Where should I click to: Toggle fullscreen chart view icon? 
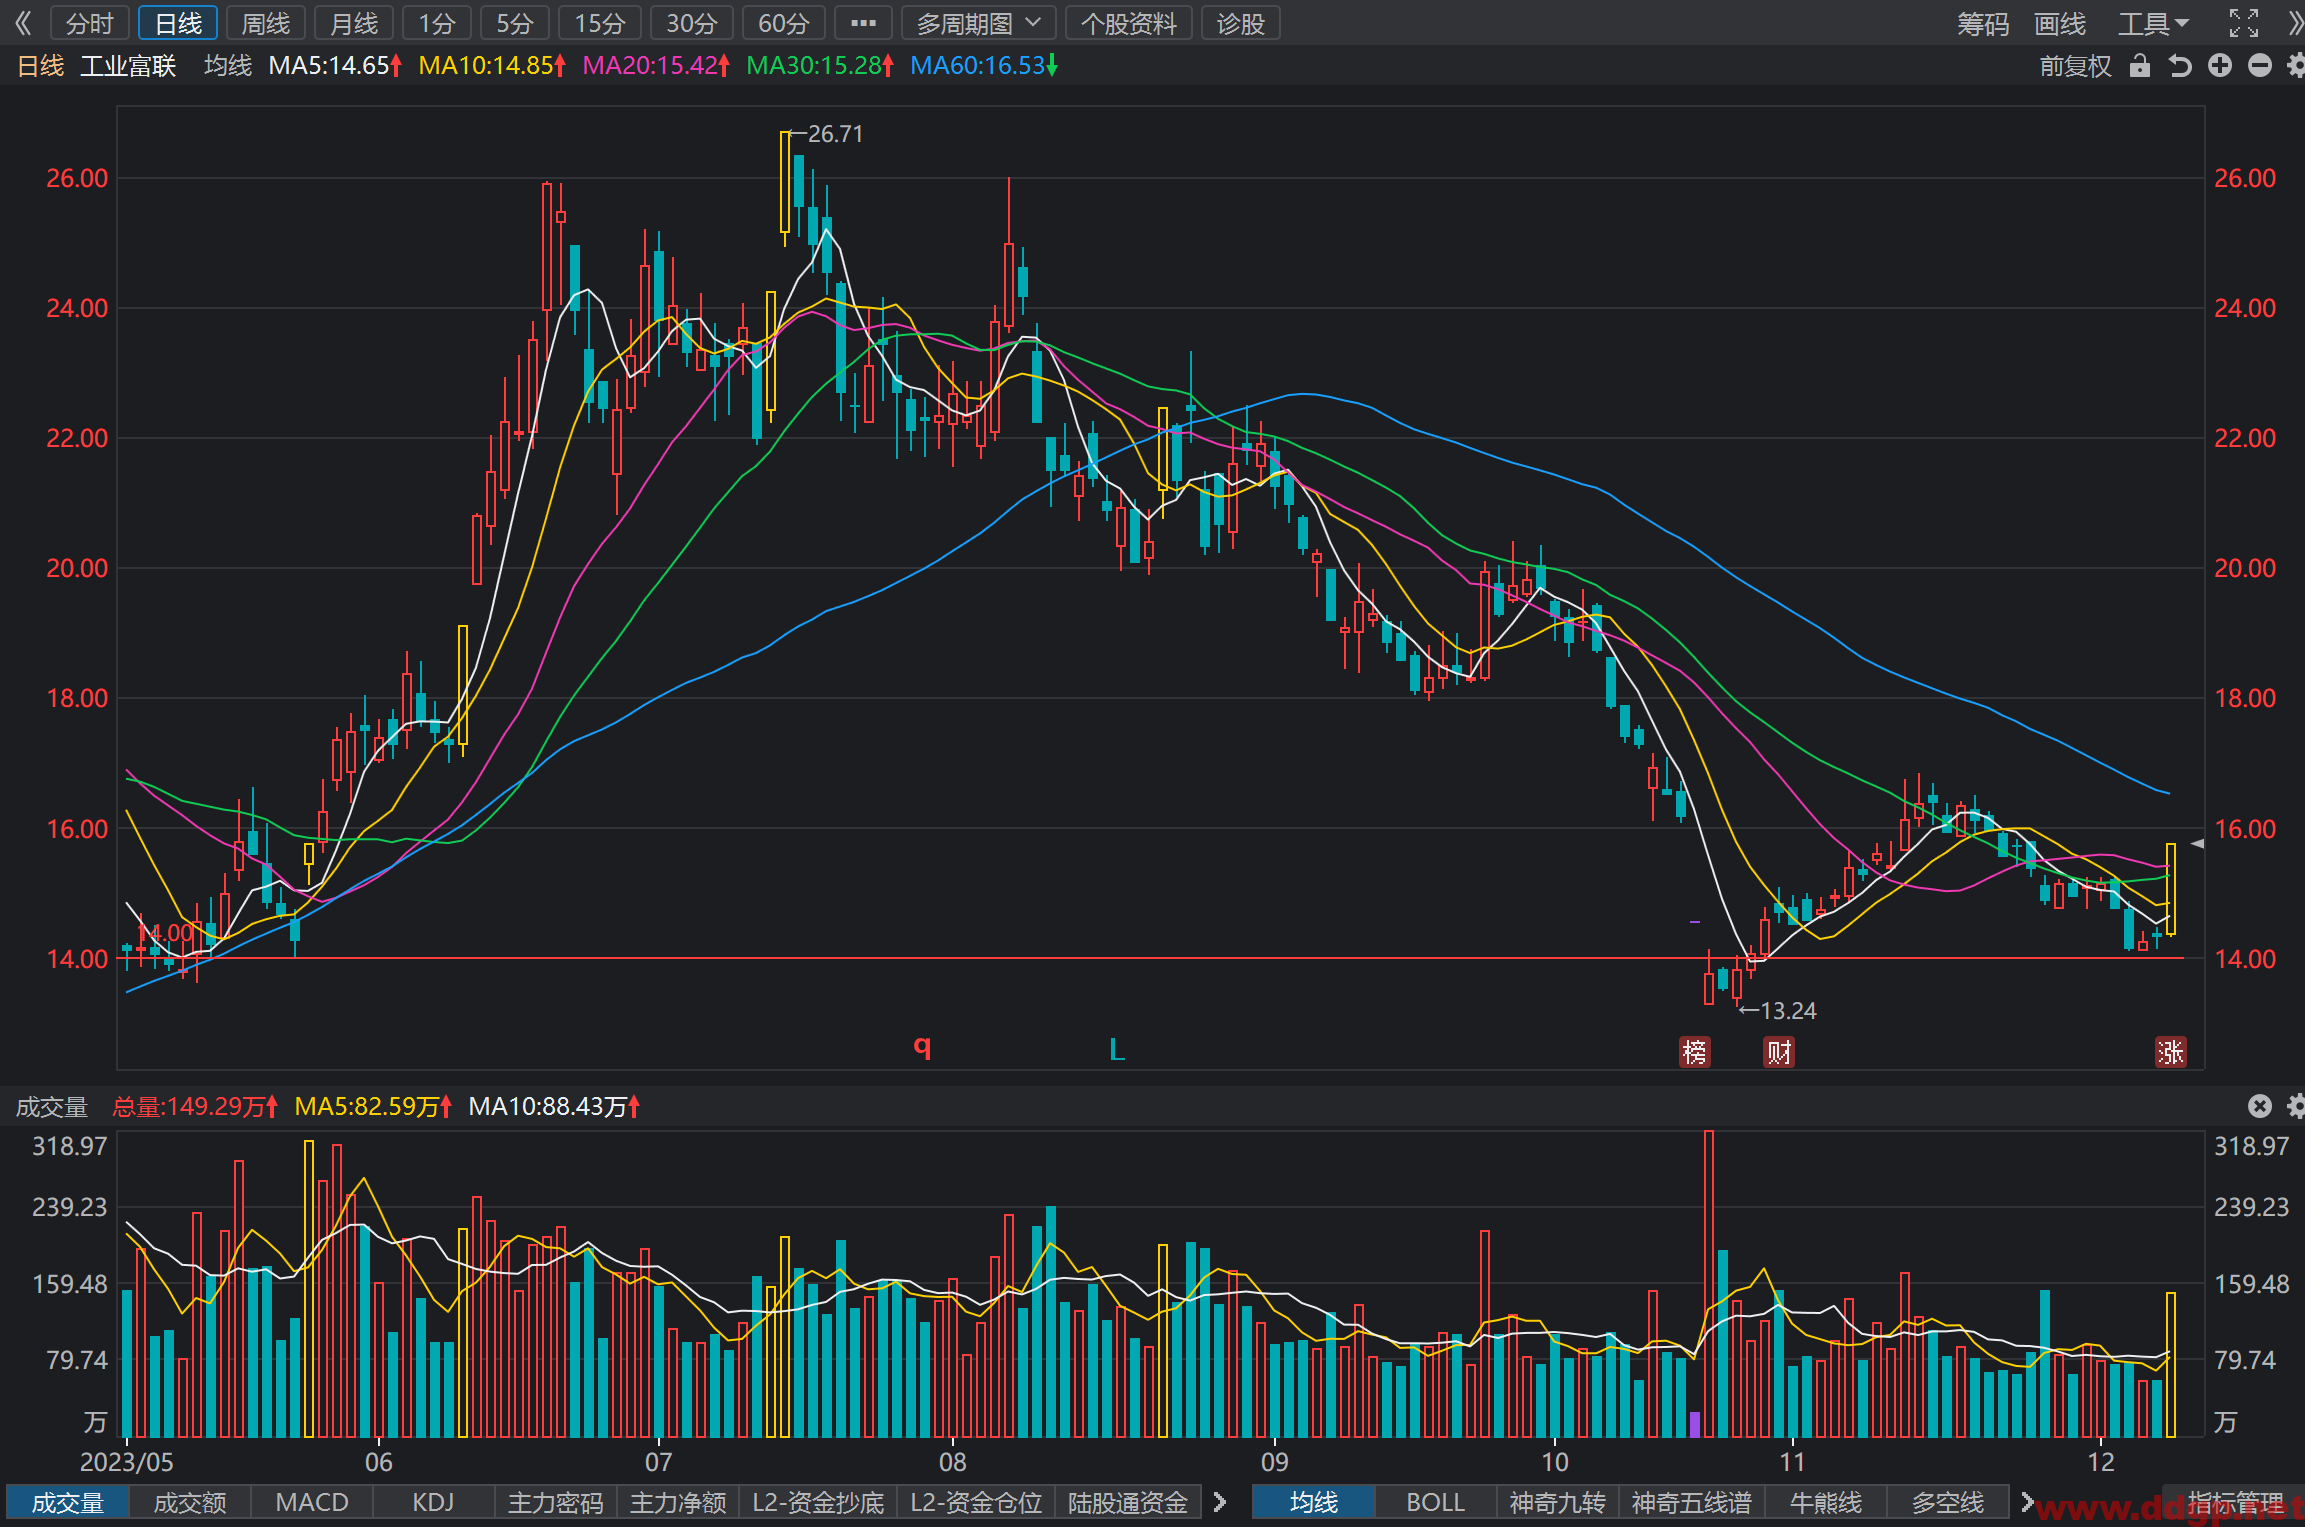2244,23
